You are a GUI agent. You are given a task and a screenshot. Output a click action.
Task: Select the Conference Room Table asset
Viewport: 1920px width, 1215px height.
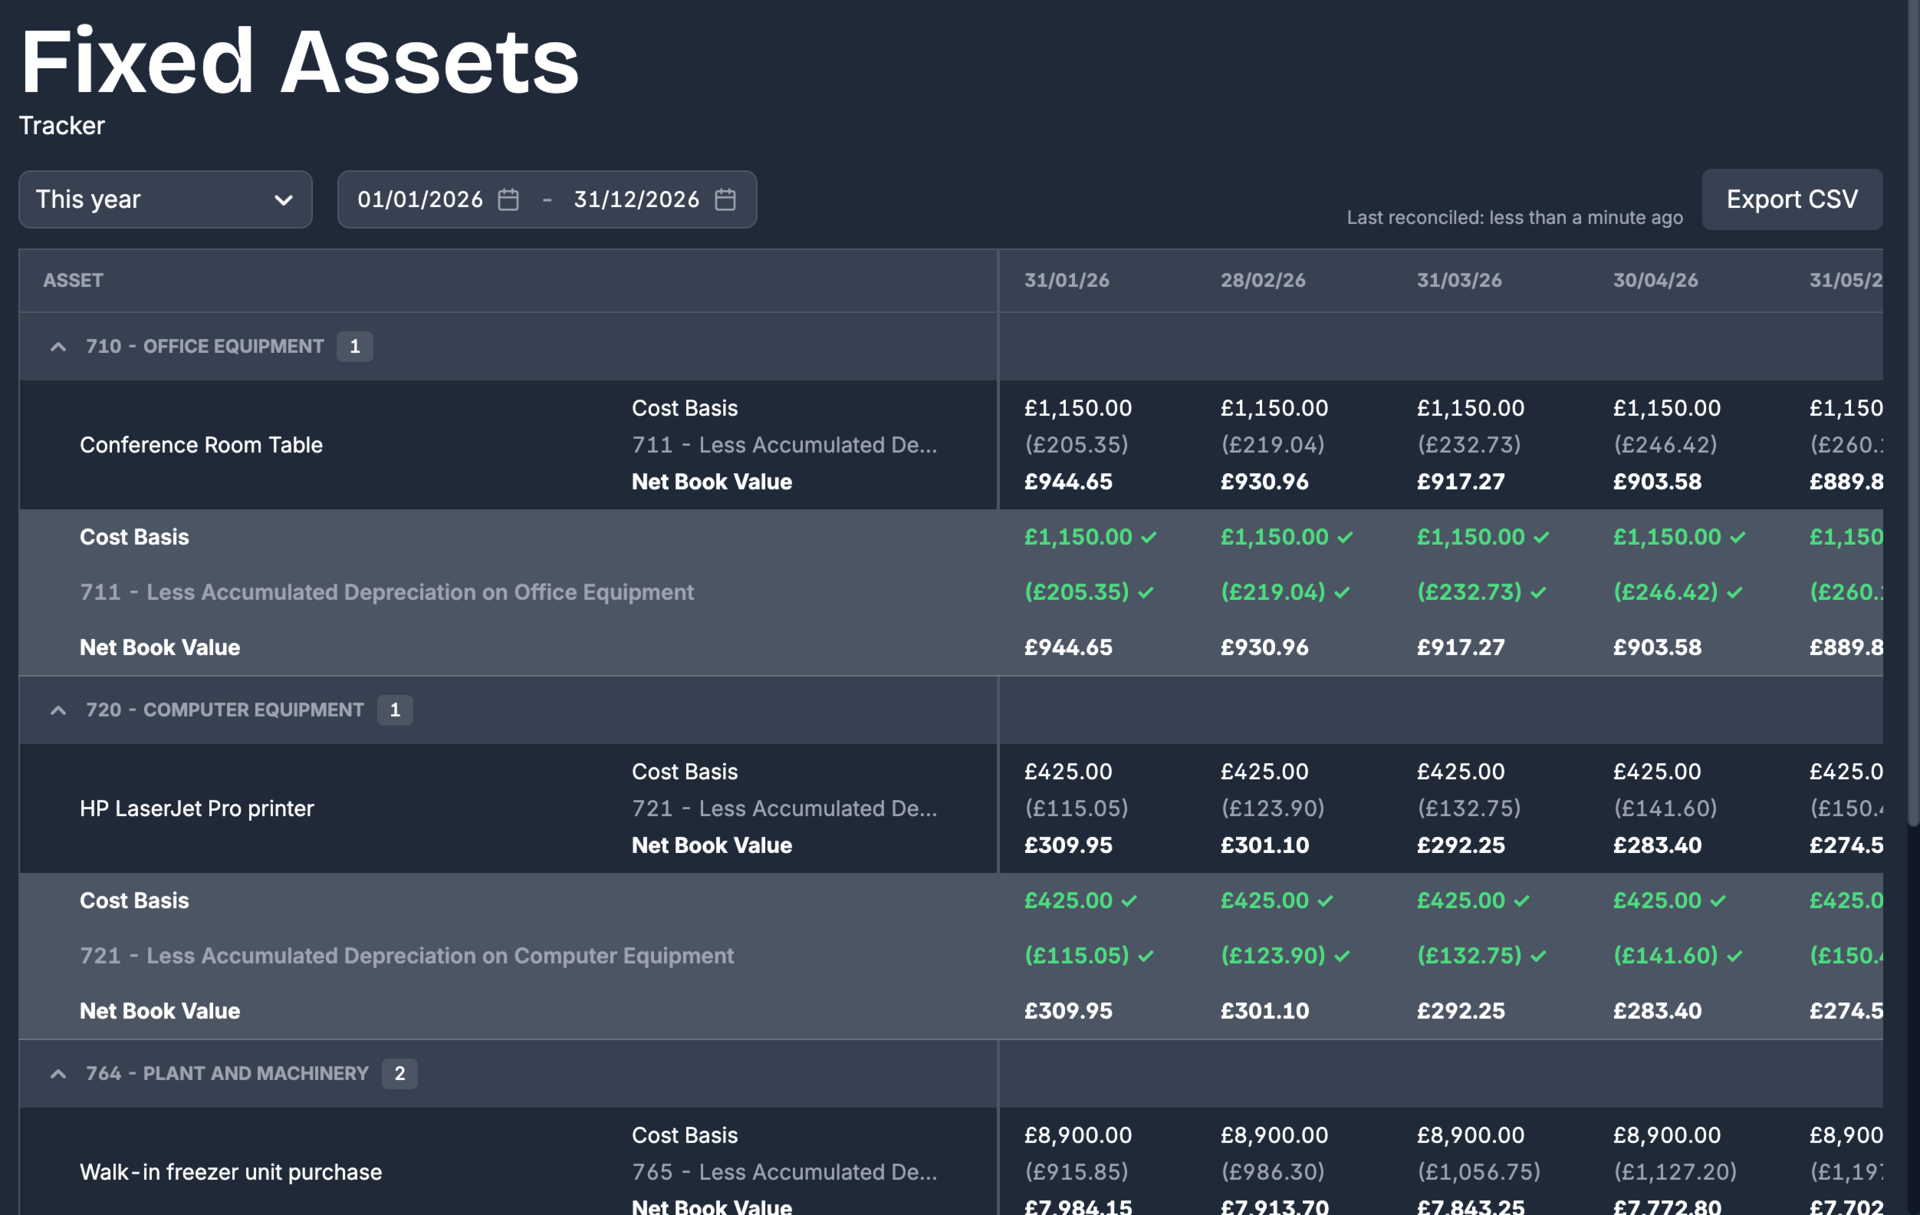201,445
